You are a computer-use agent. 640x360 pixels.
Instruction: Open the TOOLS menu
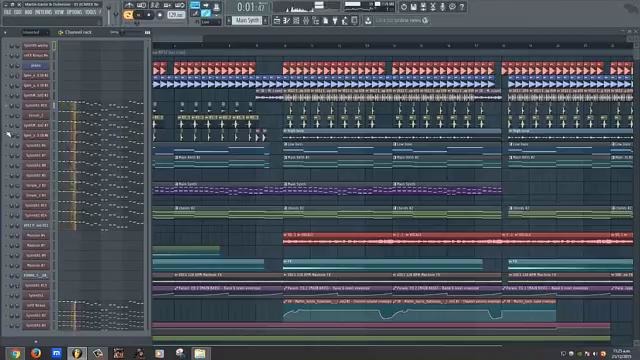91,12
